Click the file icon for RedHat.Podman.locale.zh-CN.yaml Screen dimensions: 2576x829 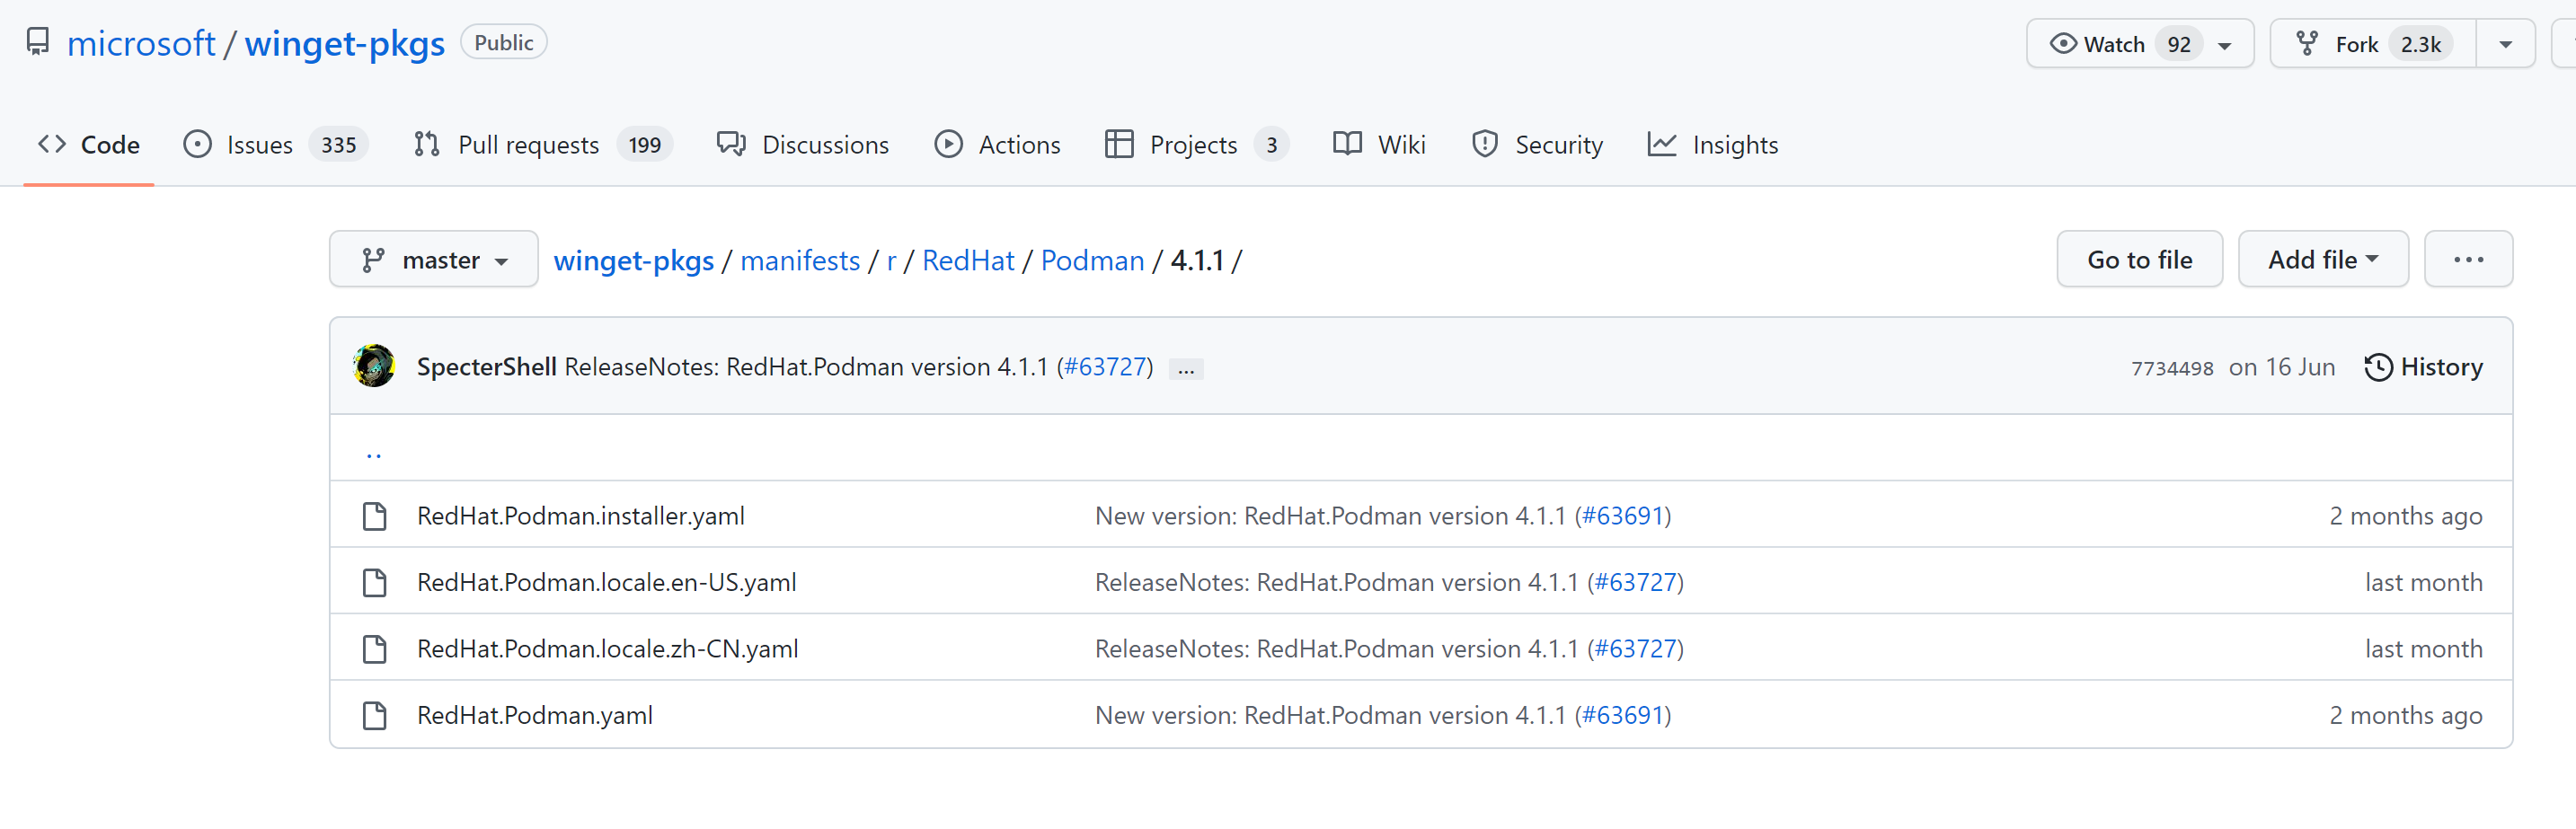pos(375,649)
